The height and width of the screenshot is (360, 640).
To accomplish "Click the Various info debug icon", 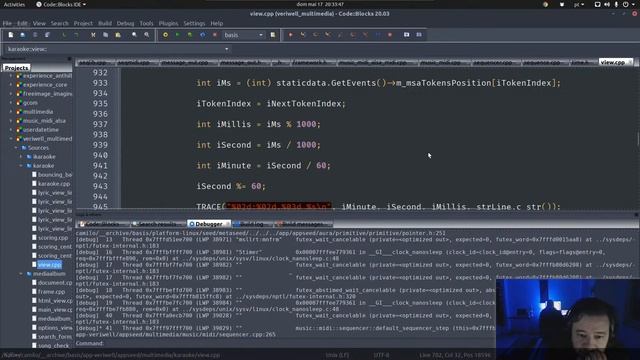I will [419, 35].
